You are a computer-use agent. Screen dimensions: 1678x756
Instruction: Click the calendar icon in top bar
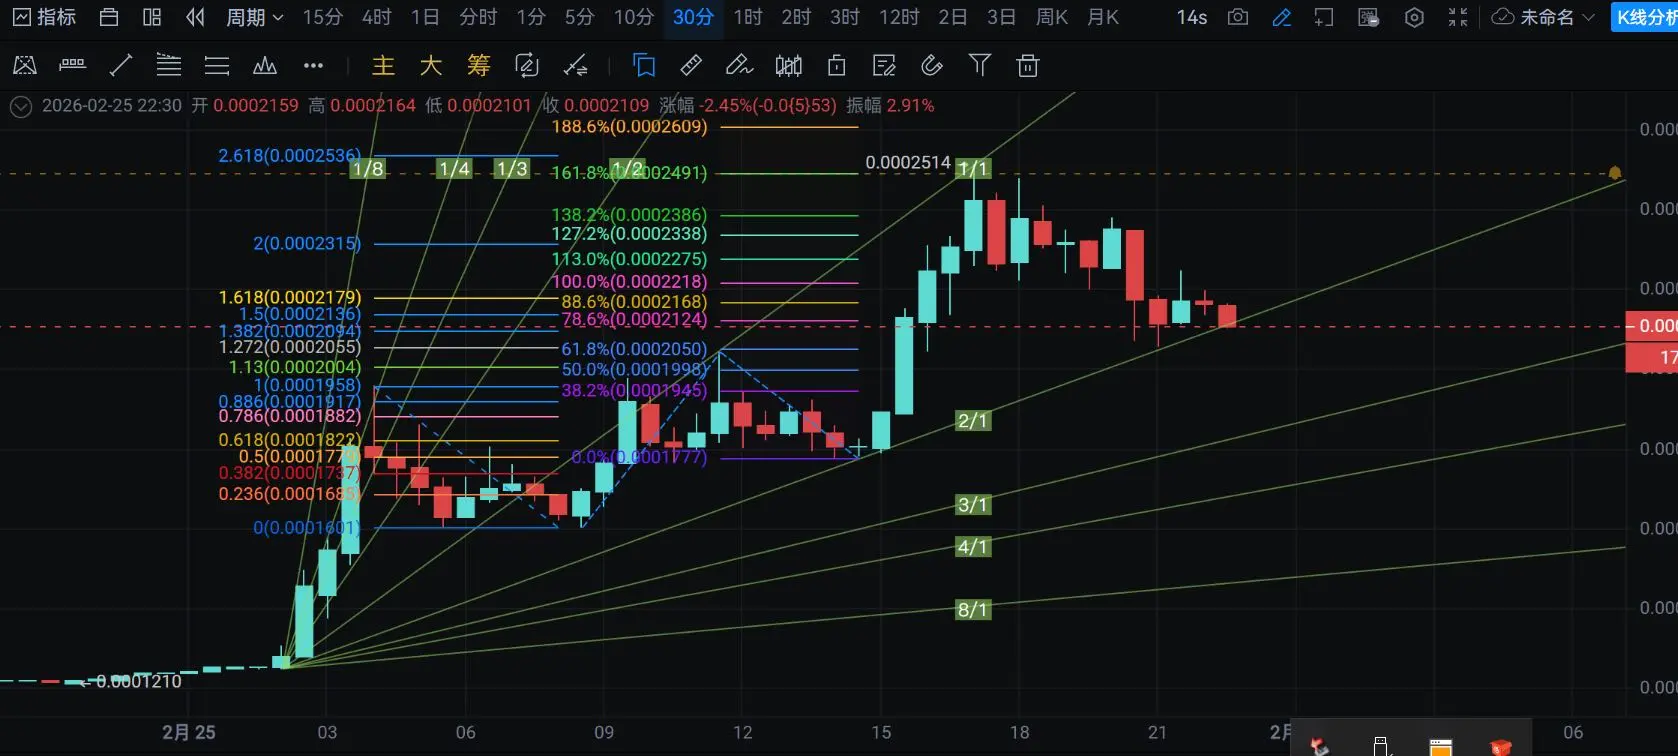pyautogui.click(x=109, y=17)
